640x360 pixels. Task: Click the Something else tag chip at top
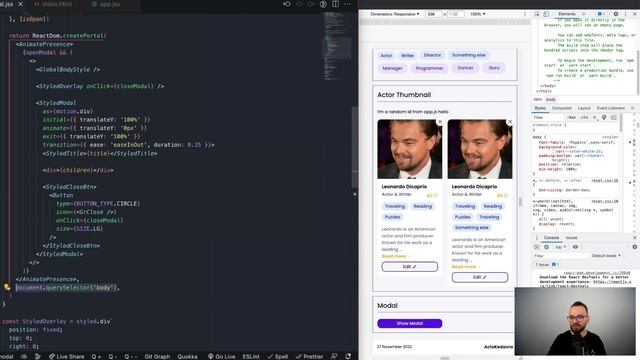click(469, 55)
